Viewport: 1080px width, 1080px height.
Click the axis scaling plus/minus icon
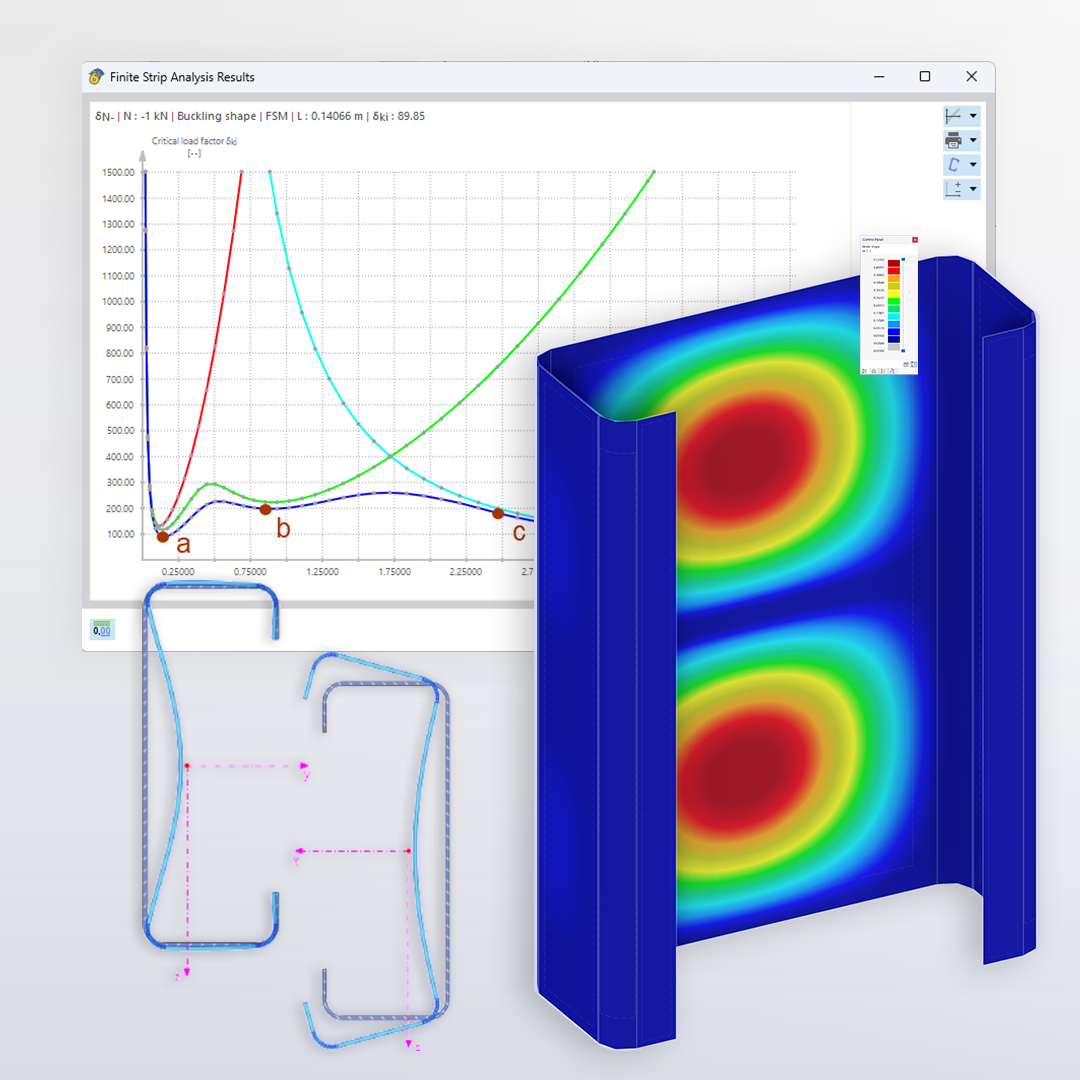click(953, 189)
